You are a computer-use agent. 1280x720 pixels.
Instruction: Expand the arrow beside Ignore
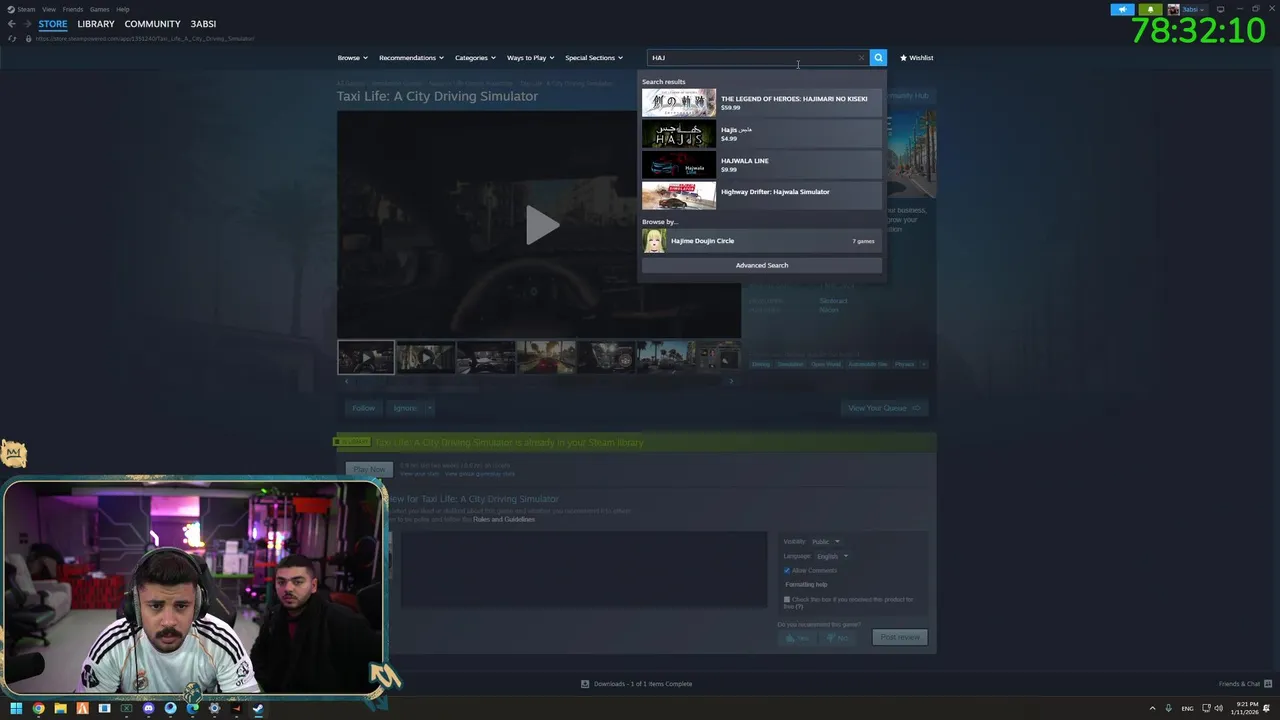(429, 408)
